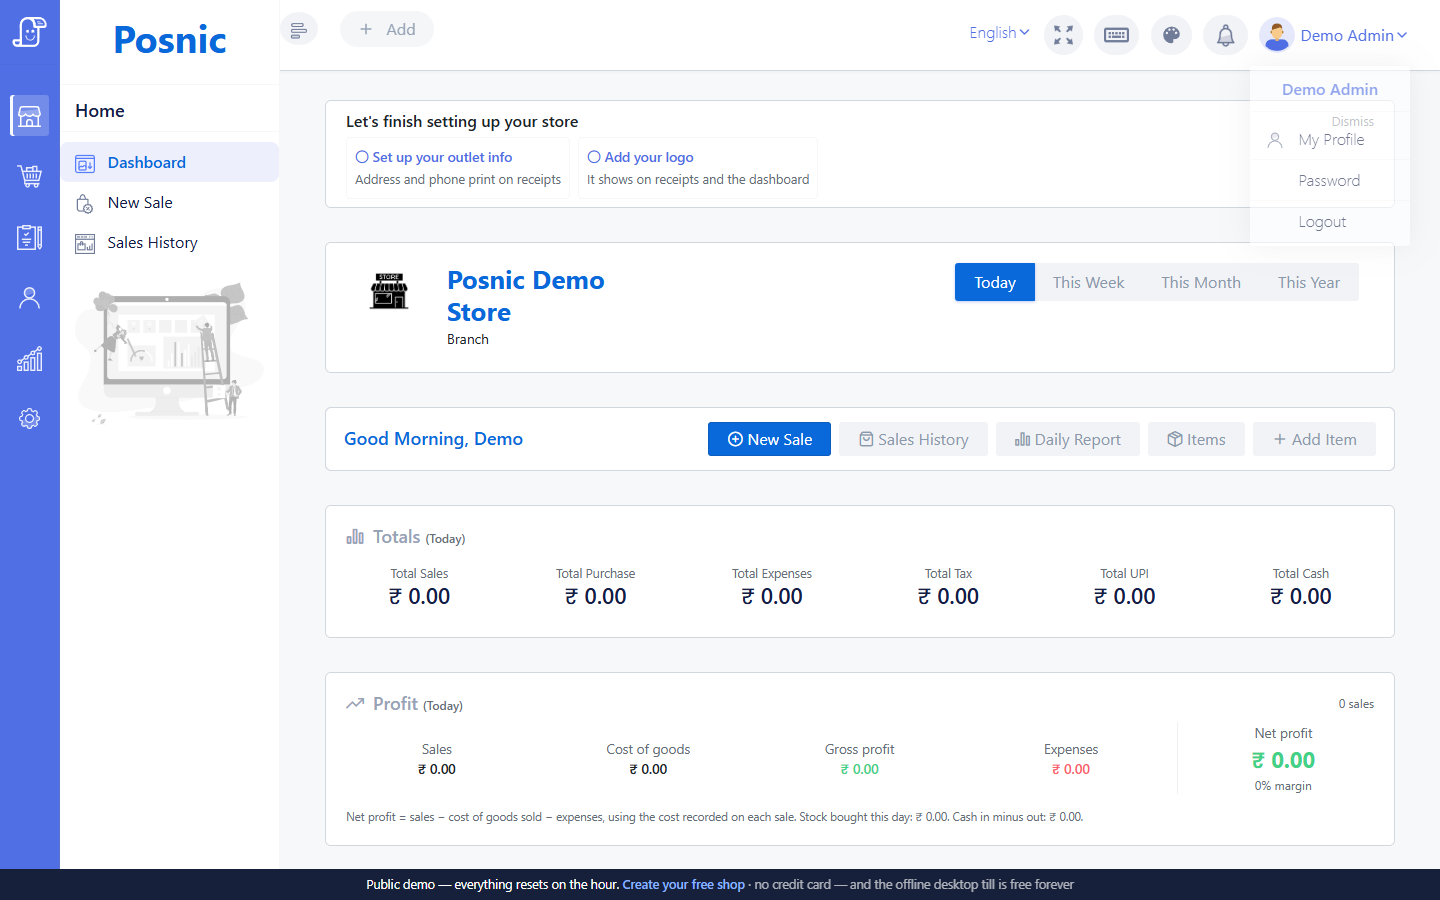The image size is (1440, 900).
Task: Toggle fullscreen mode icon
Action: pyautogui.click(x=1063, y=35)
